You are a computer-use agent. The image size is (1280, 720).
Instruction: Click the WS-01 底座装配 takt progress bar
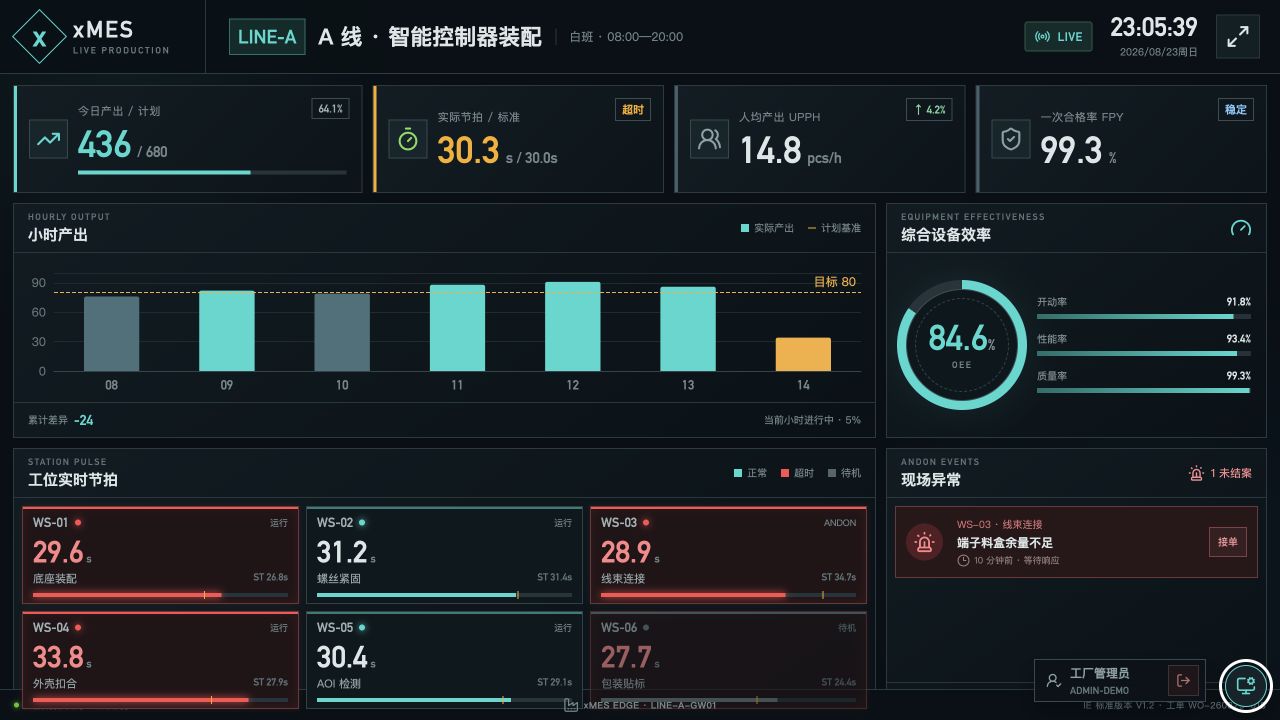[x=160, y=595]
